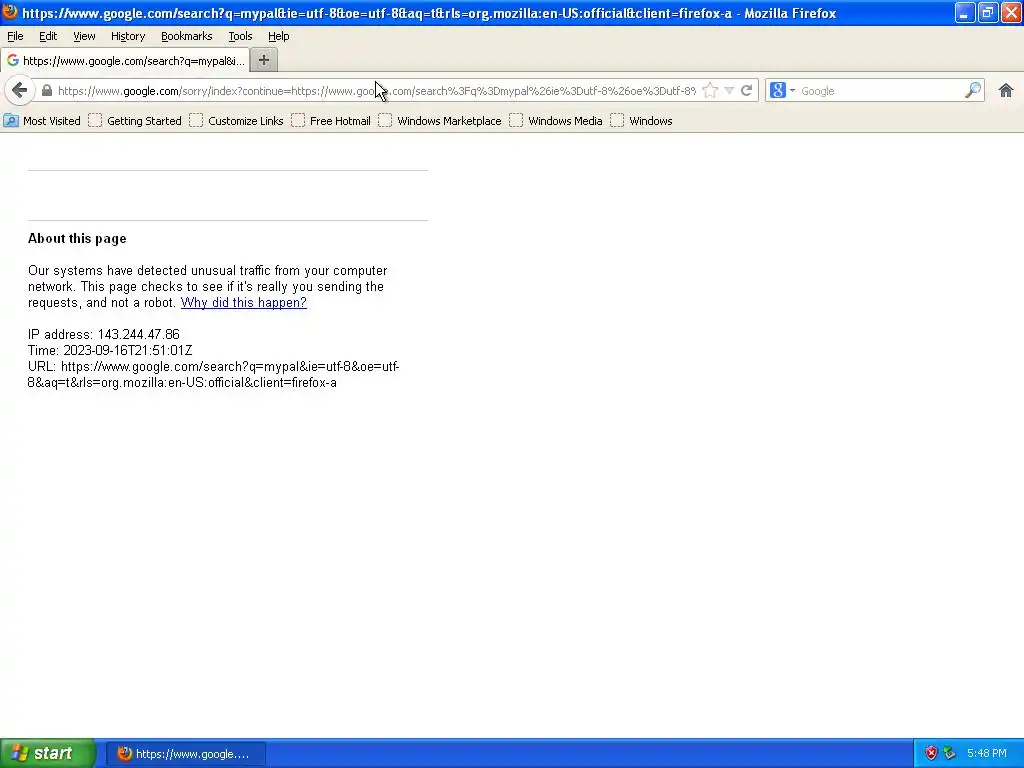Open the Most Visited bookmarks folder
The width and height of the screenshot is (1024, 768).
[42, 121]
